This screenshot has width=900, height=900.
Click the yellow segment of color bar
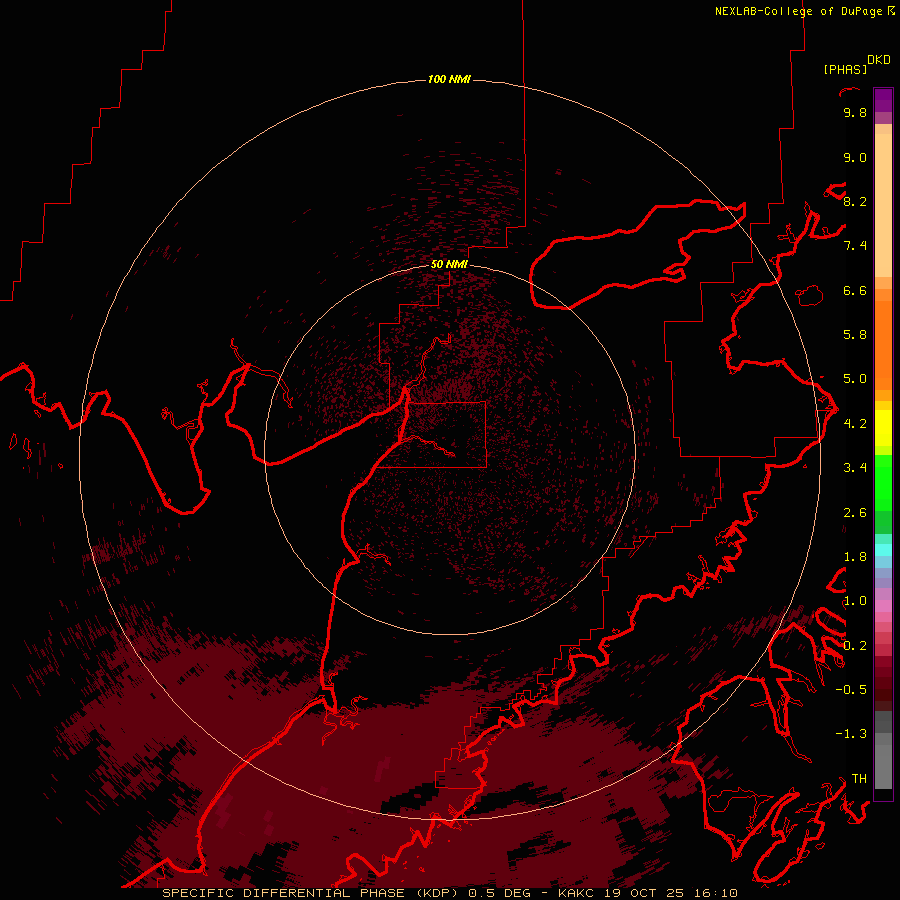[883, 428]
